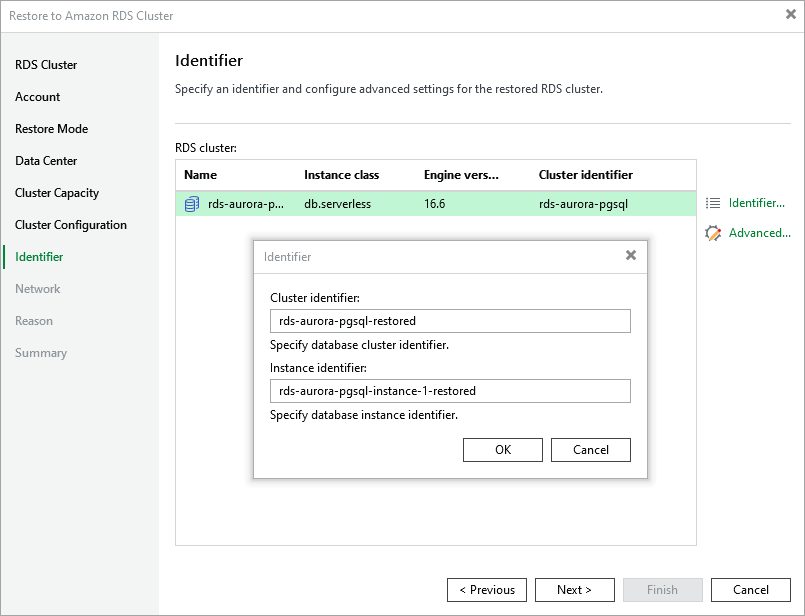Click the Advanced settings gear icon
805x616 pixels.
click(713, 233)
